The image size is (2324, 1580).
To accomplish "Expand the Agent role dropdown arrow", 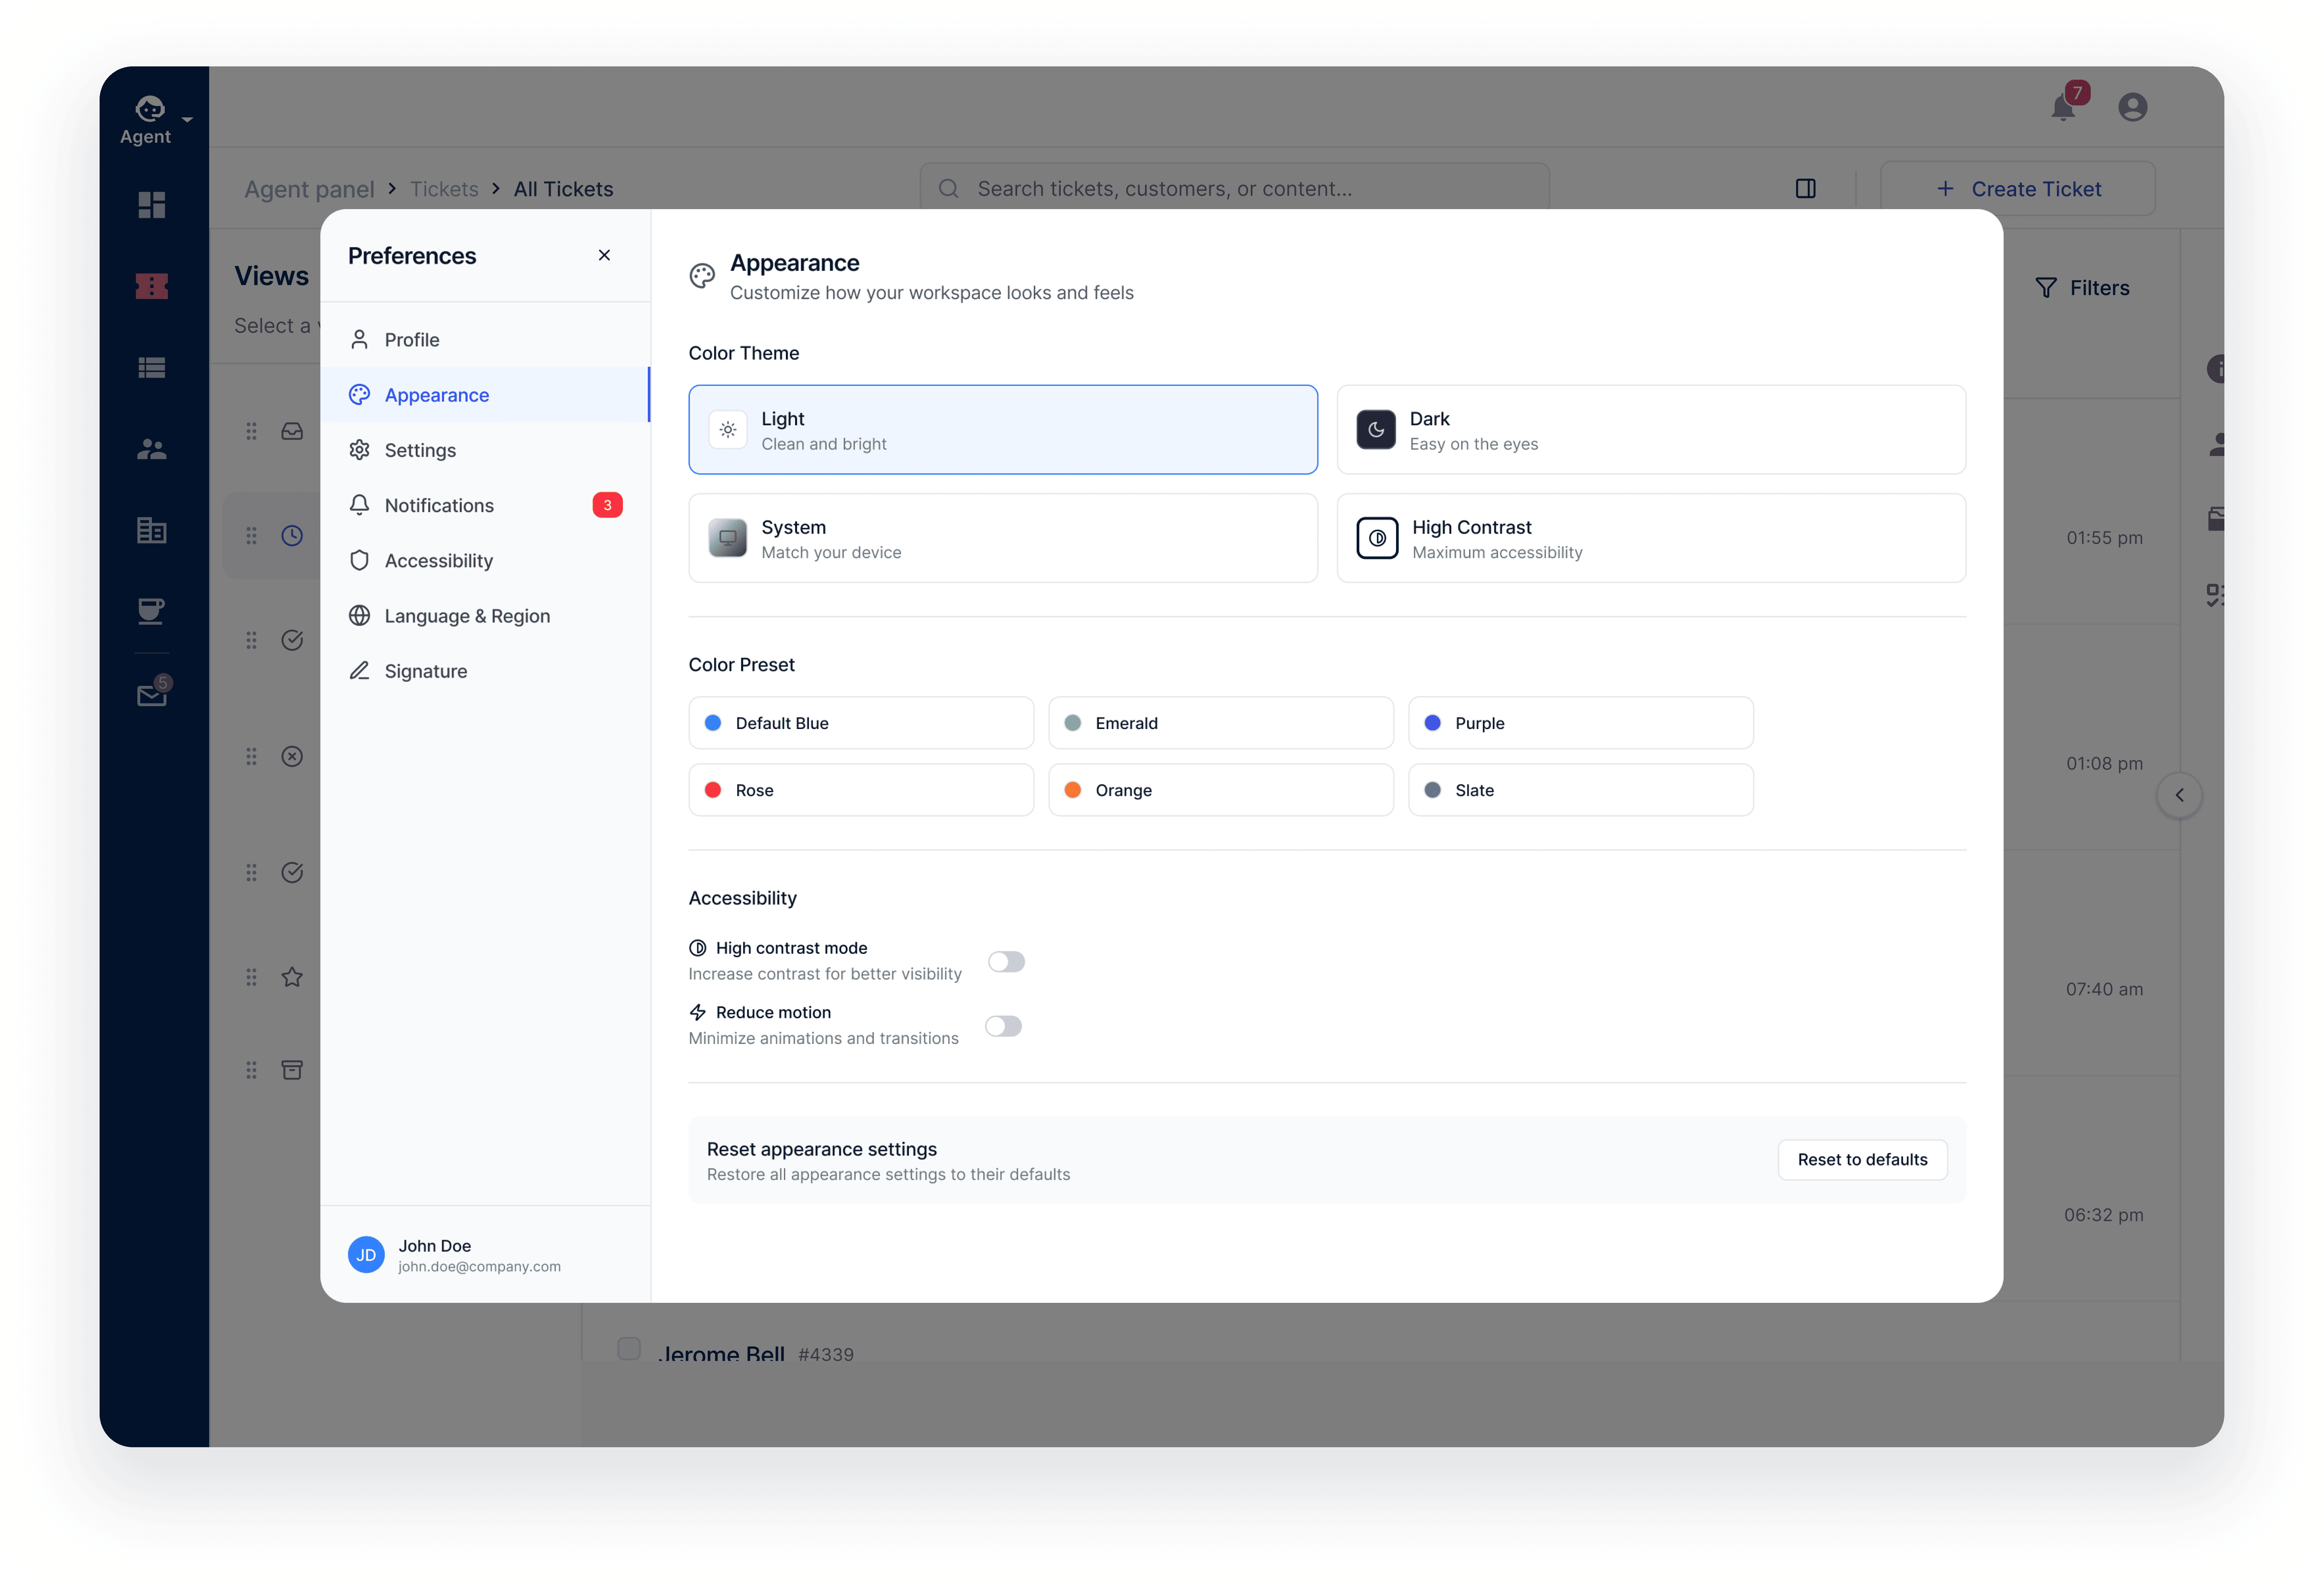I will point(187,119).
